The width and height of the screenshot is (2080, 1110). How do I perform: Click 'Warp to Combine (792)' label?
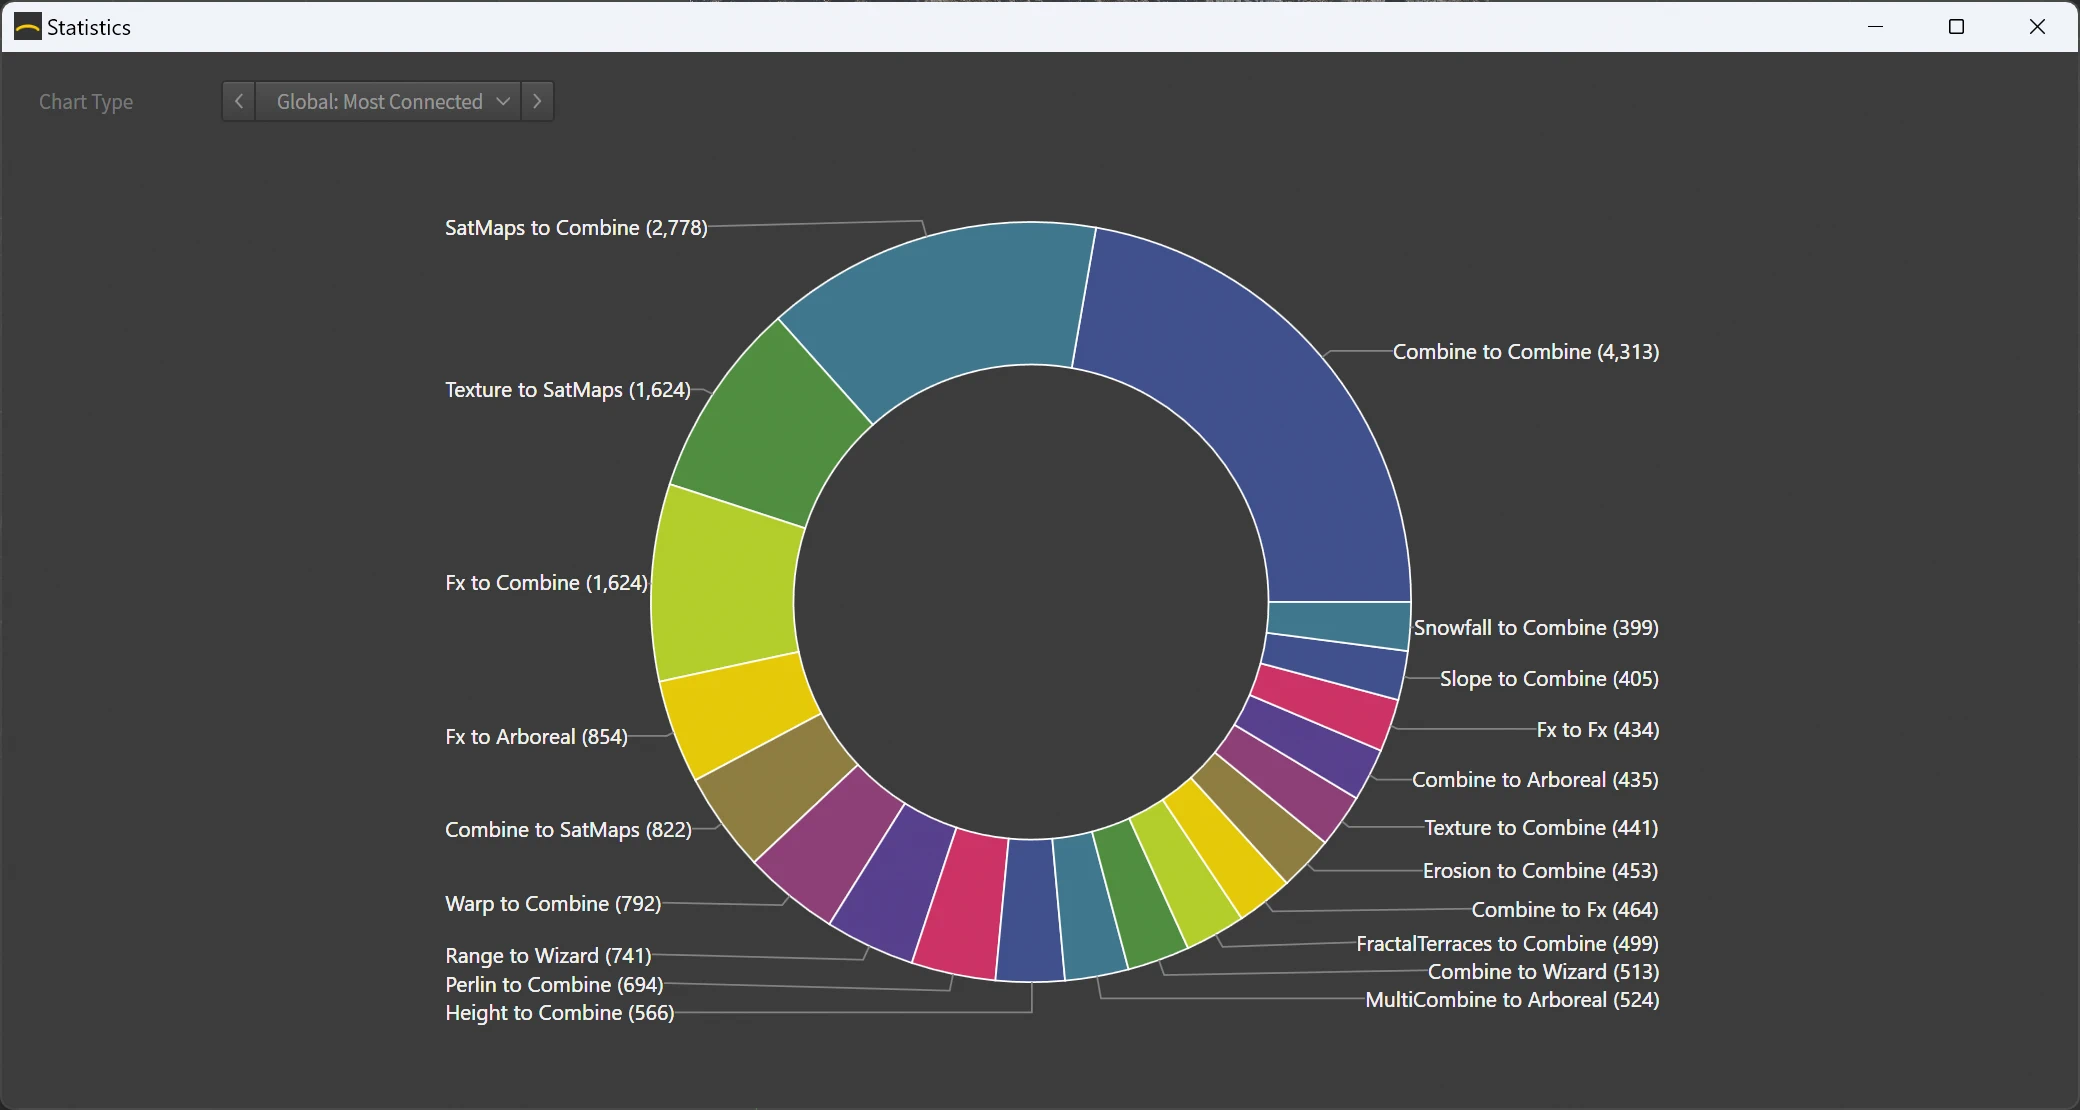553,904
